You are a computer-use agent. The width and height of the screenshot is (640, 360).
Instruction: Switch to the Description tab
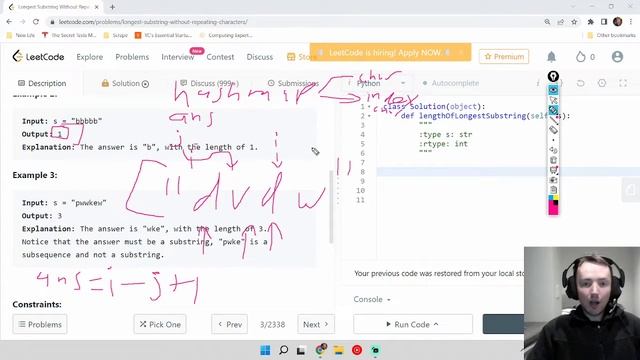click(42, 83)
